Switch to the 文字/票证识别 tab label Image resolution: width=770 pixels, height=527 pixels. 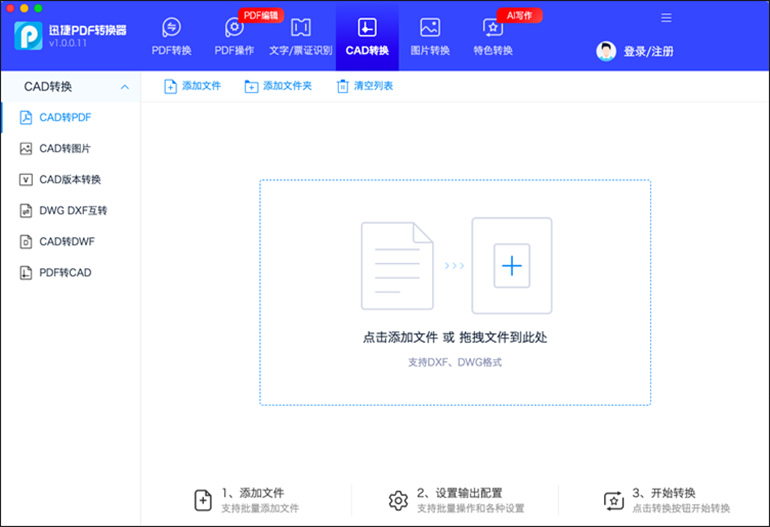click(301, 51)
